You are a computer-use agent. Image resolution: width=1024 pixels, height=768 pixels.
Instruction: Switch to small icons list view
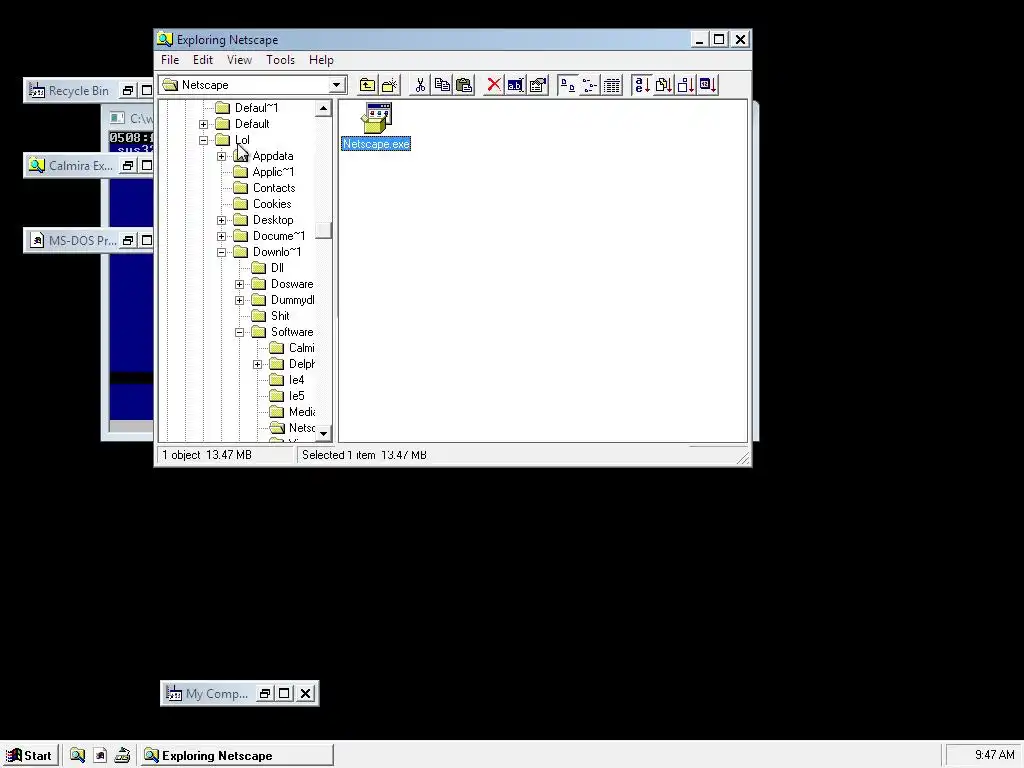coord(590,85)
